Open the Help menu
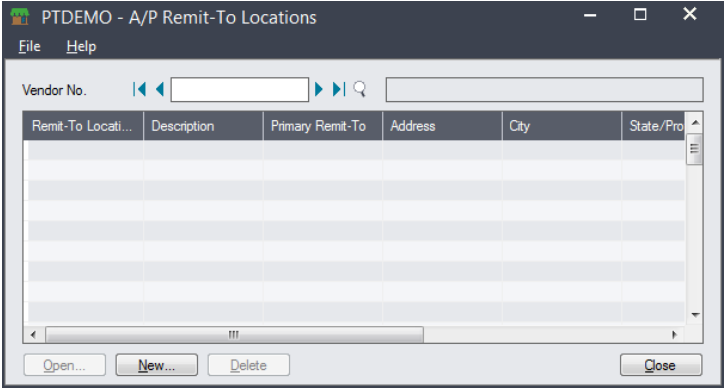 pyautogui.click(x=81, y=46)
